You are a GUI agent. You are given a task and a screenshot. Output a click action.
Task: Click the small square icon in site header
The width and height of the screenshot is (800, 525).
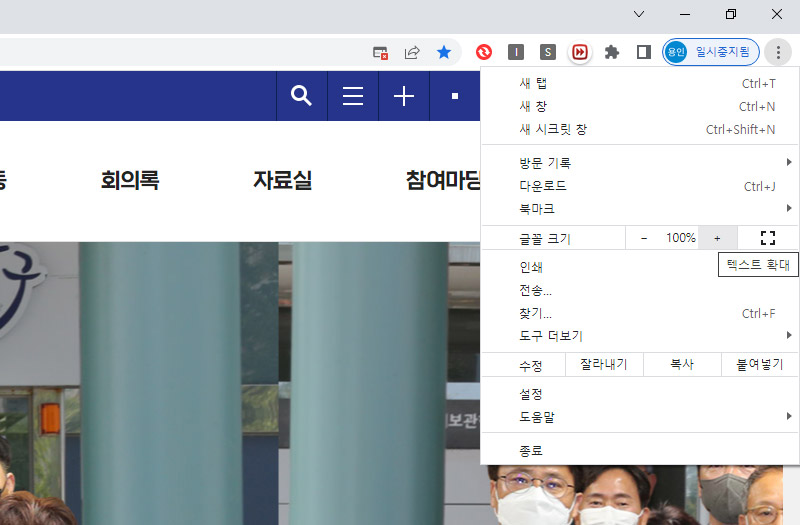click(455, 96)
